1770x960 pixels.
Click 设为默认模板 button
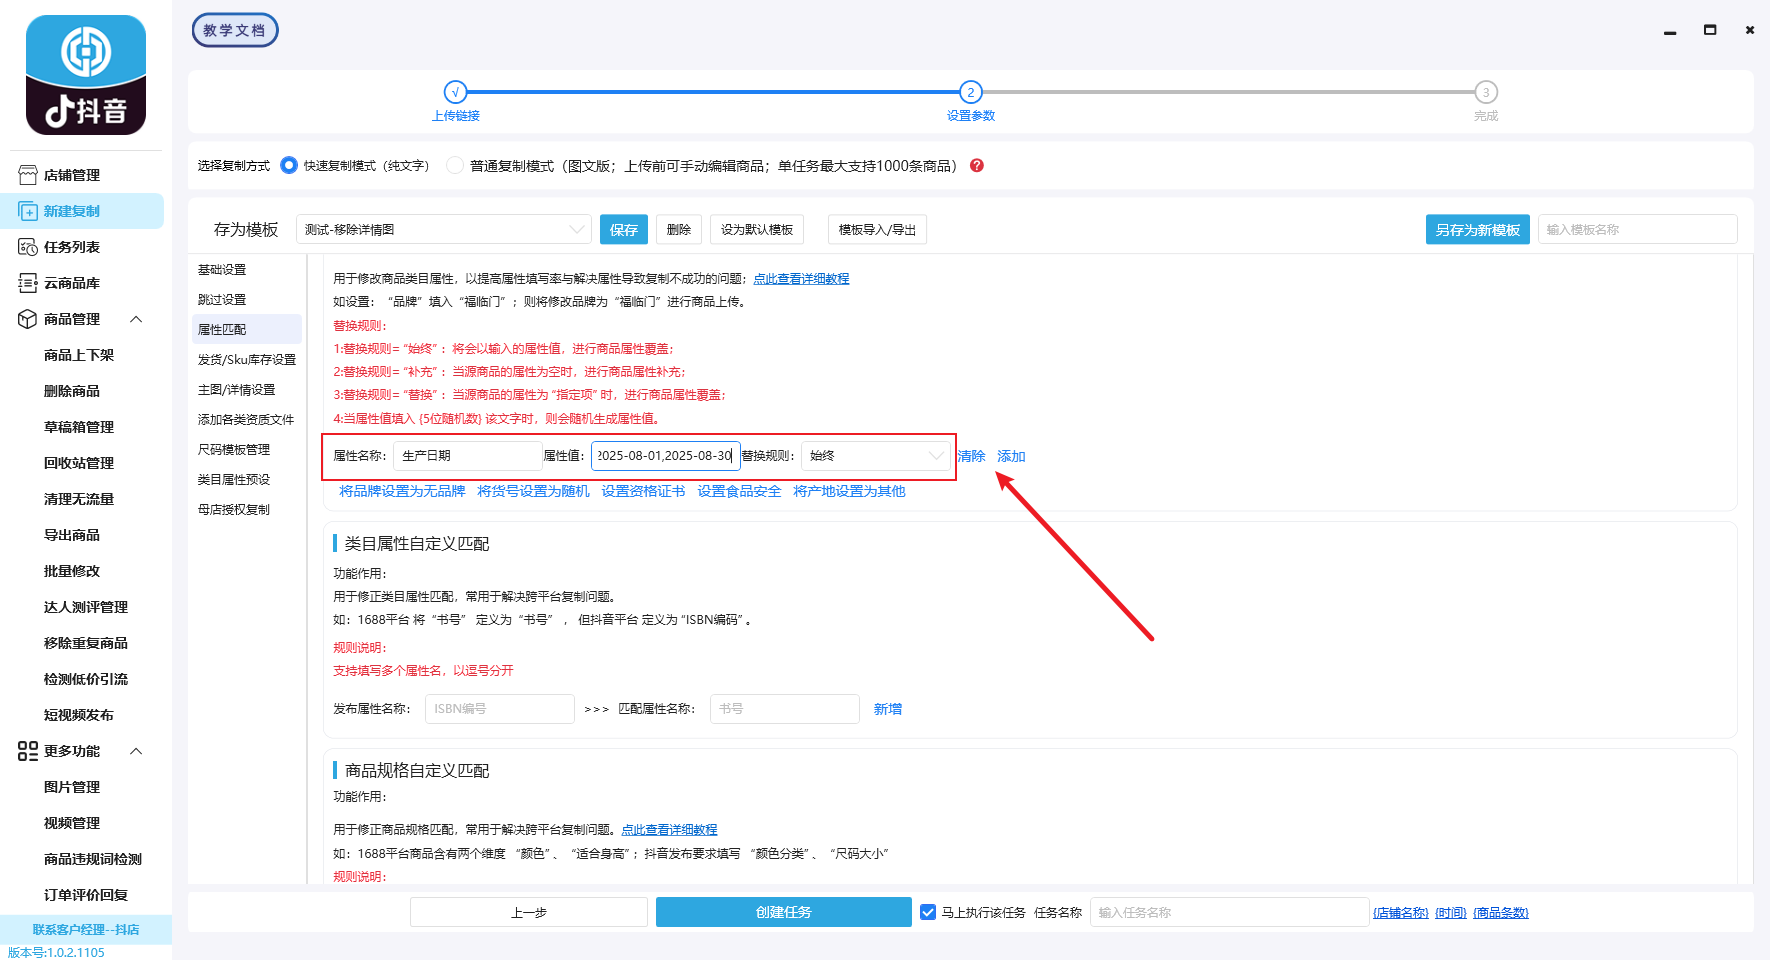coord(757,230)
